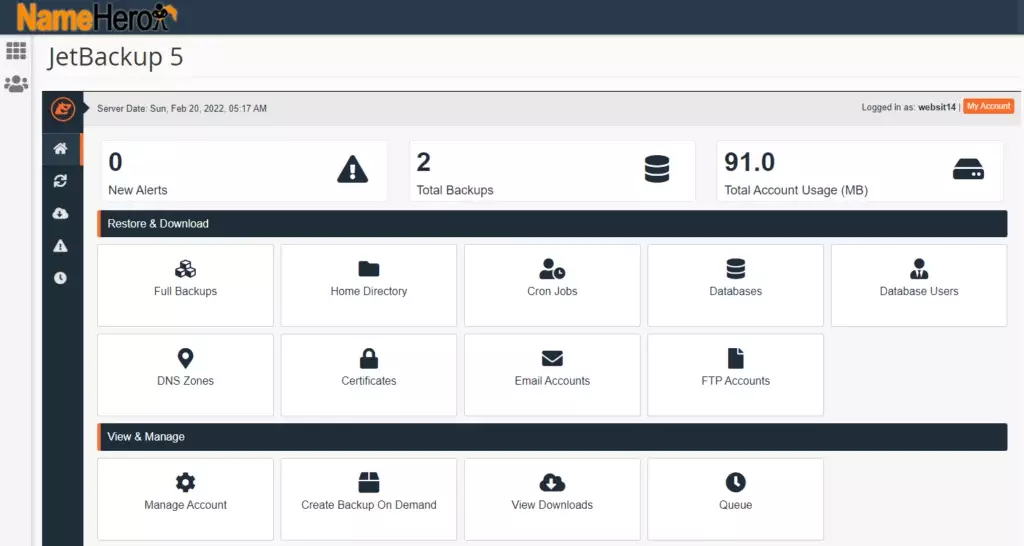Click the user manager people icon
Screen dimensions: 1024x546
click(16, 84)
